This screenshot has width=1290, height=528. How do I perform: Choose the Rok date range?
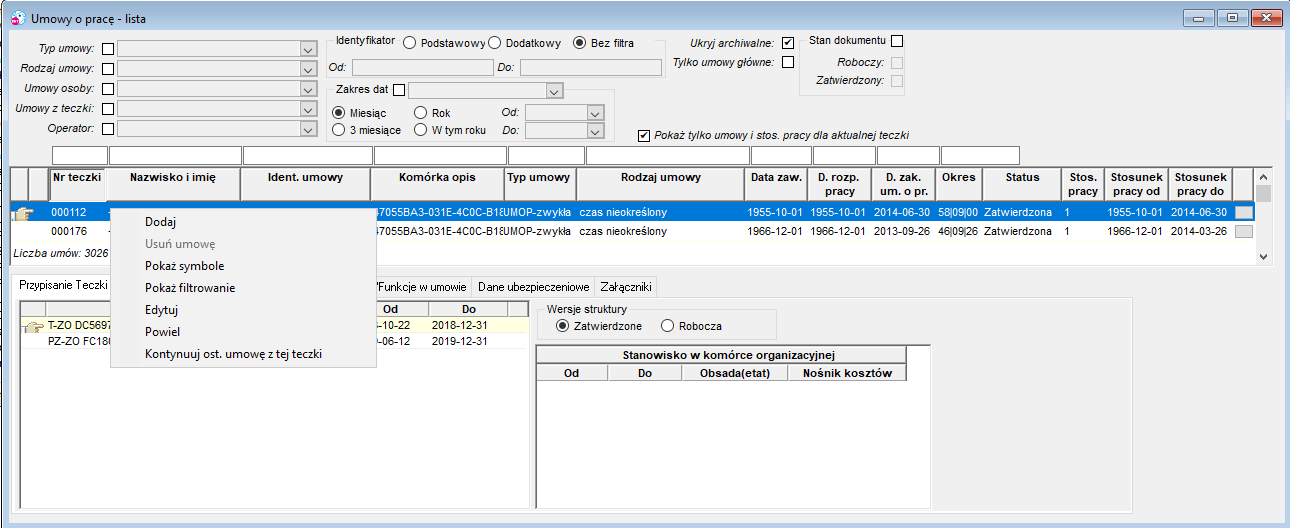click(421, 113)
